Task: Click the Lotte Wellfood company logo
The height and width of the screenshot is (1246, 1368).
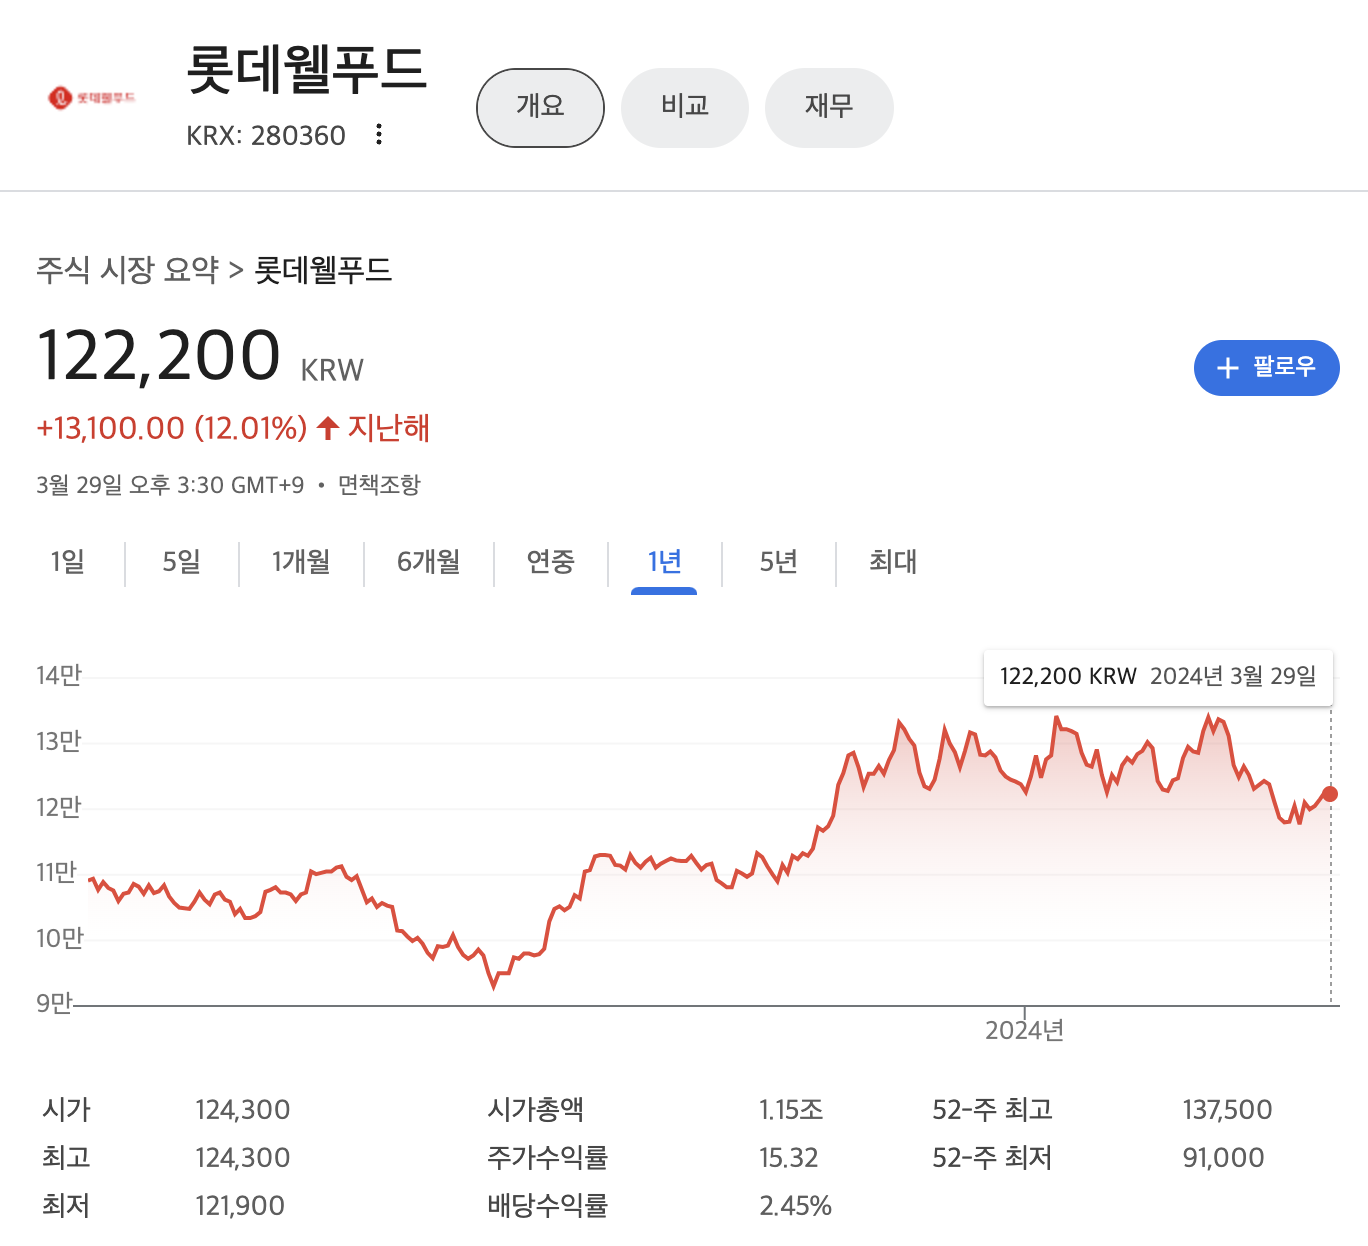Action: coord(91,97)
